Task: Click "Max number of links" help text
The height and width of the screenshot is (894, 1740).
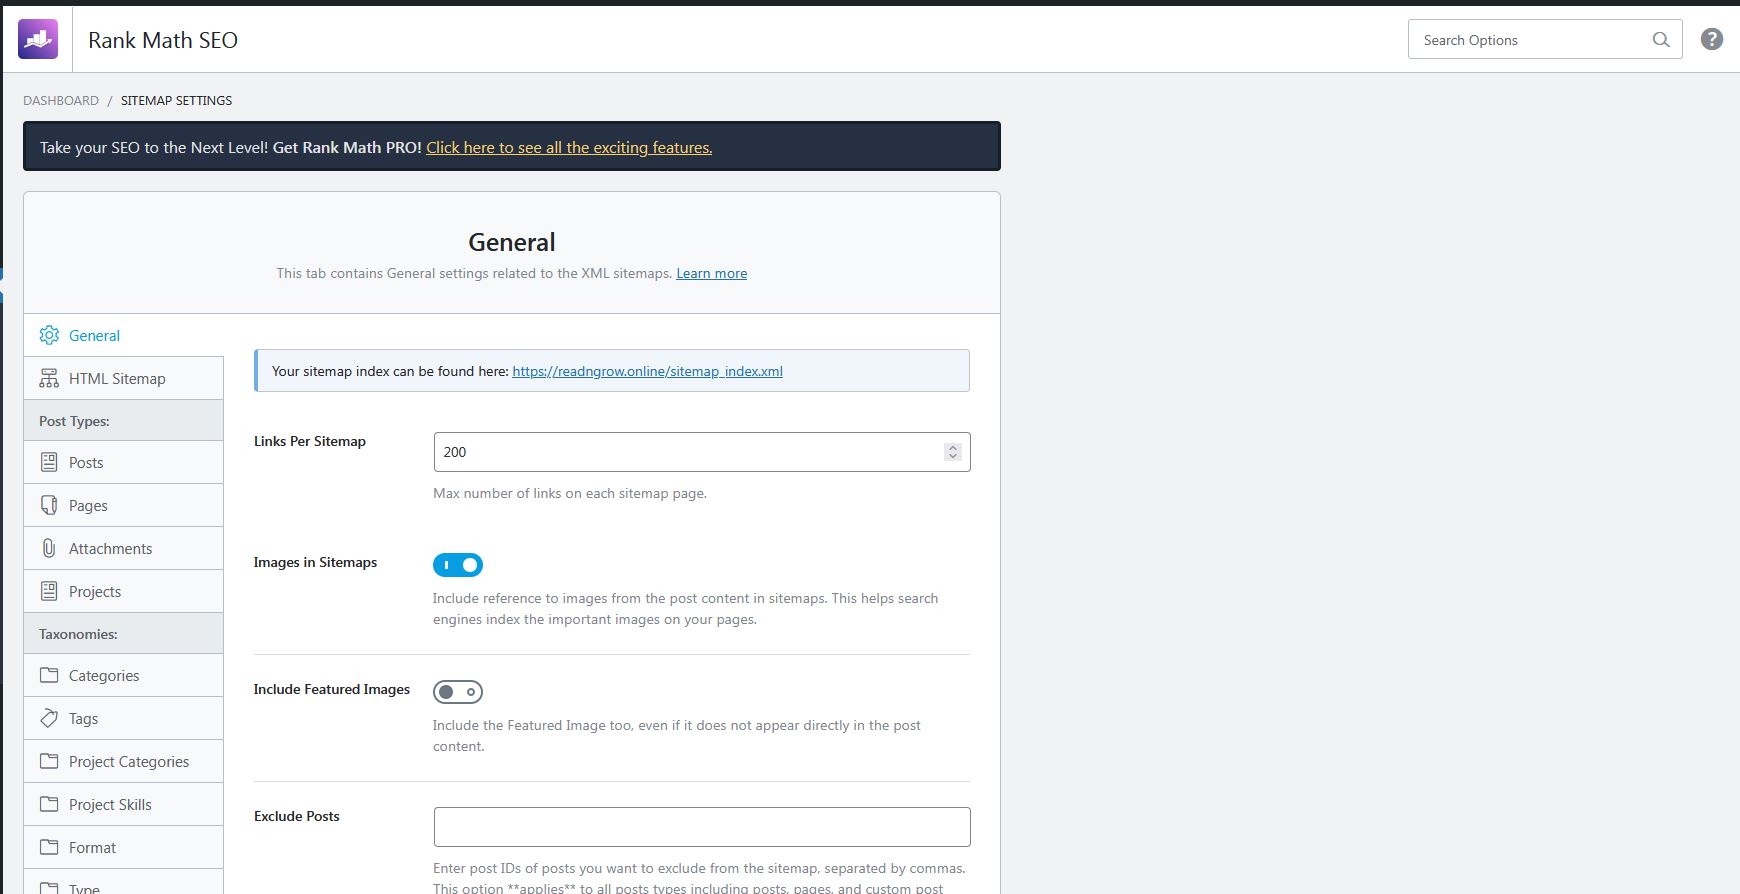Action: tap(570, 493)
